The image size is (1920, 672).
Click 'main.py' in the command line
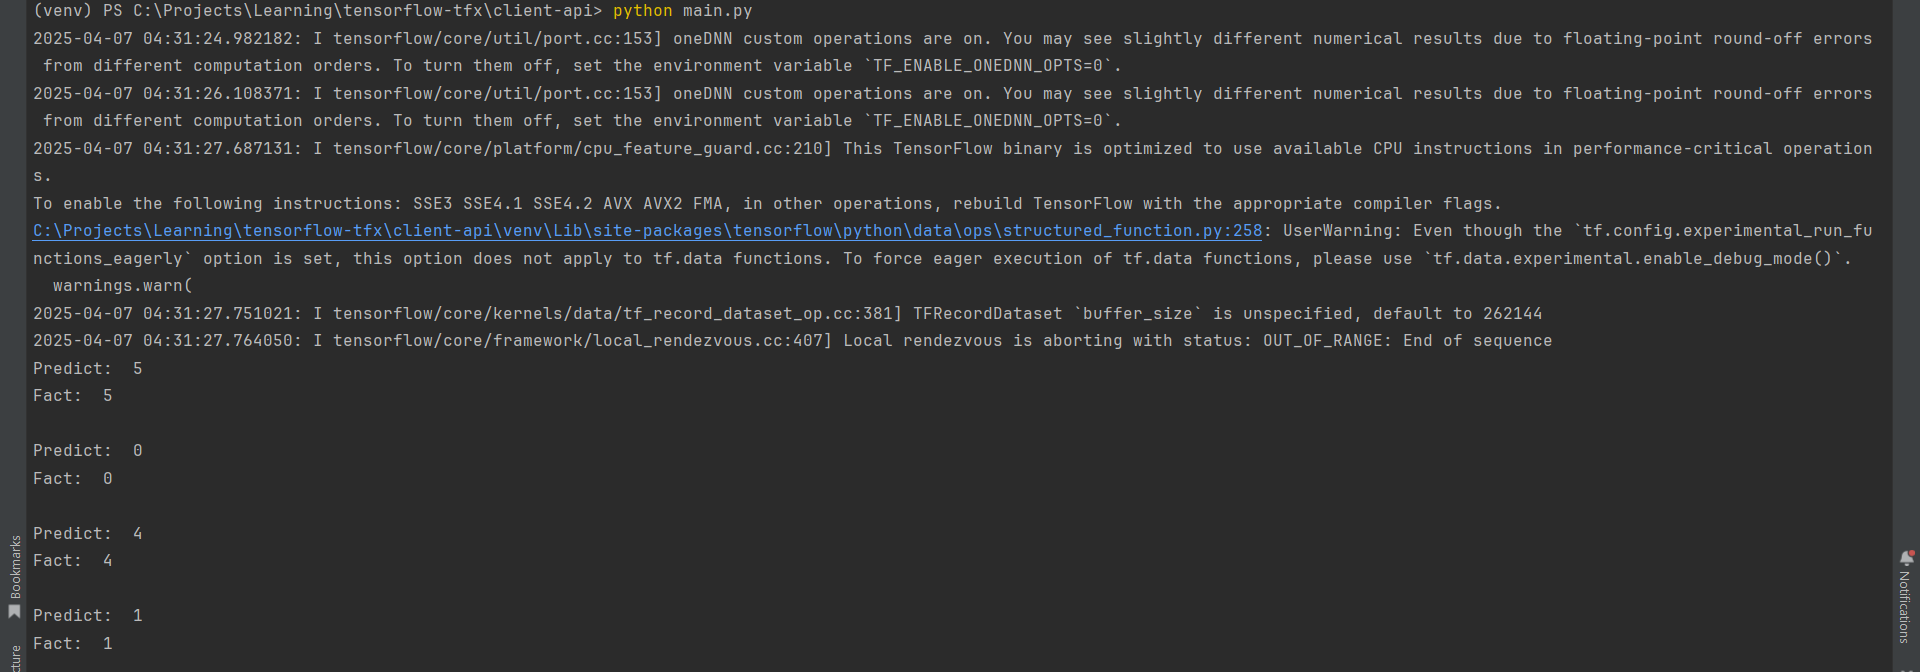coord(717,11)
